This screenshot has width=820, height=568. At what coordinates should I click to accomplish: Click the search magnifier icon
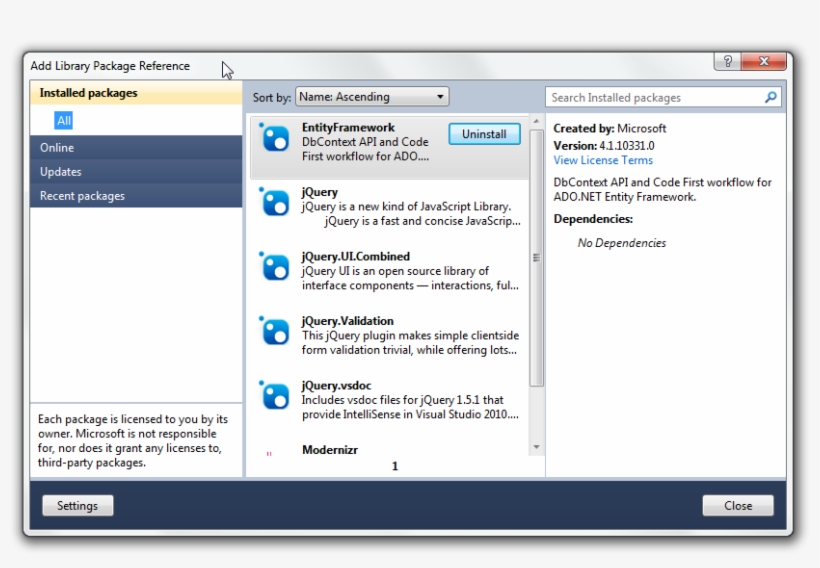(x=771, y=97)
